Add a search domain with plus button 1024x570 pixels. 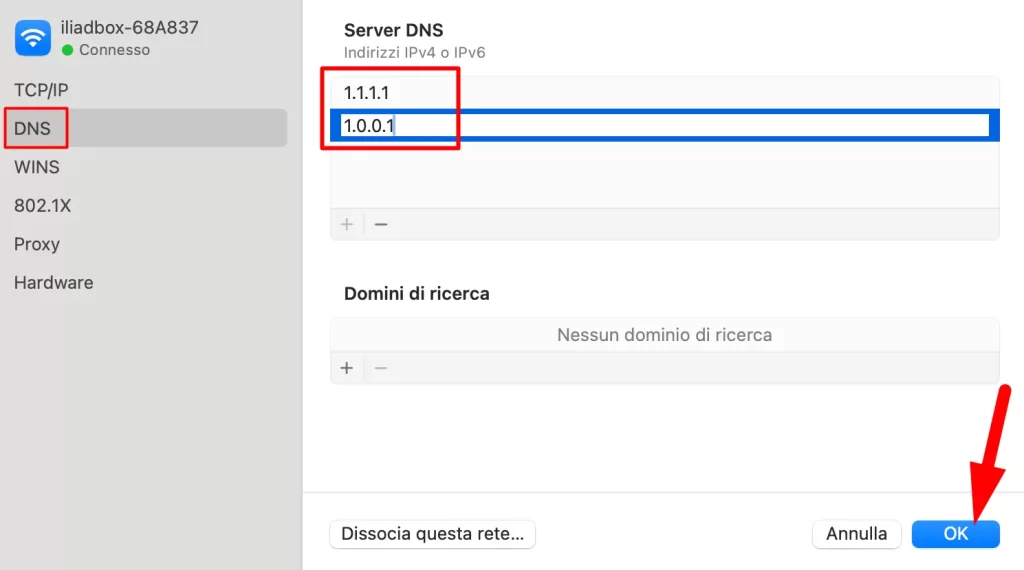click(347, 368)
